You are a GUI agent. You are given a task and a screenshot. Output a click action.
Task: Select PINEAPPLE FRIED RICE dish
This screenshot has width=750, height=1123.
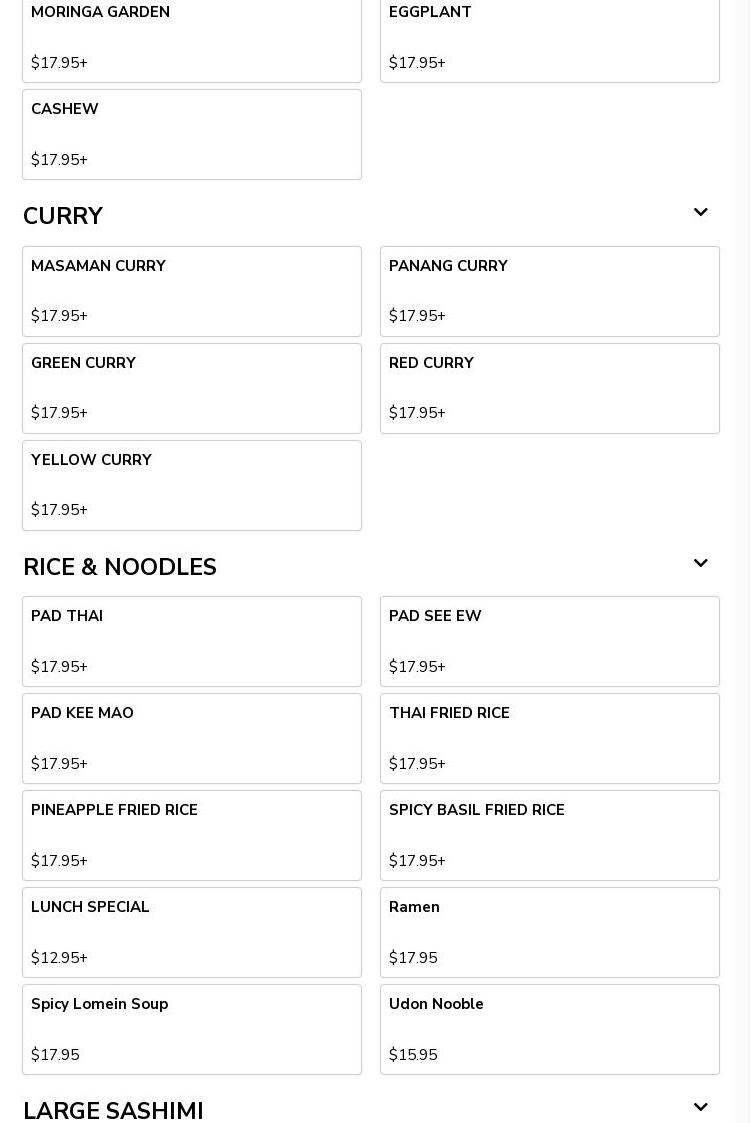tap(192, 836)
